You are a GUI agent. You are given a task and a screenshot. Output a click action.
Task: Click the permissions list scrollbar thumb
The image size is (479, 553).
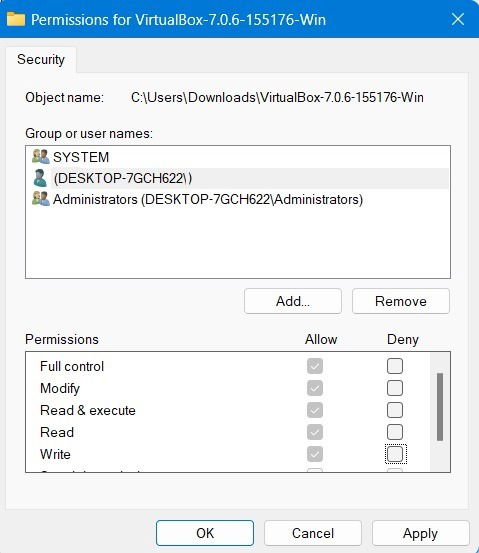point(440,407)
